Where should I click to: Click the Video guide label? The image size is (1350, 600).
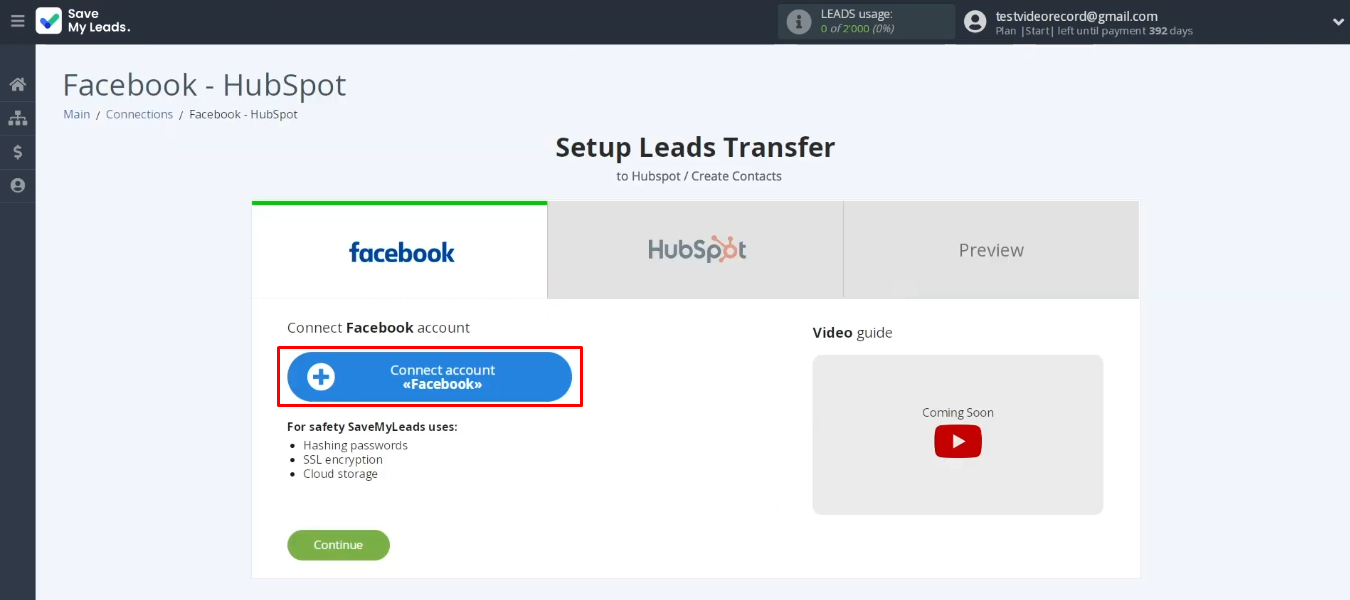[852, 332]
